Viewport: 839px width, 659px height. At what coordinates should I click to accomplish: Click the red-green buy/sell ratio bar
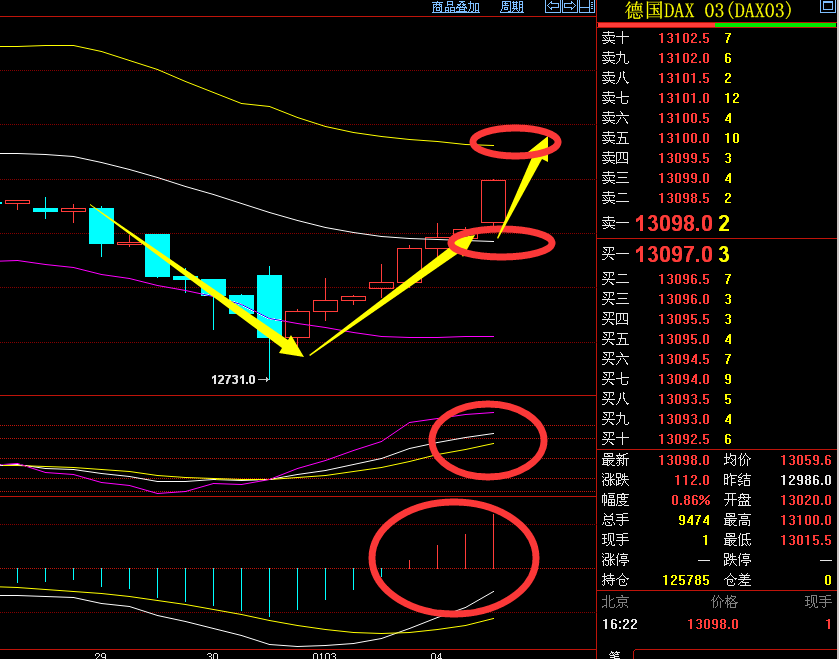click(716, 25)
